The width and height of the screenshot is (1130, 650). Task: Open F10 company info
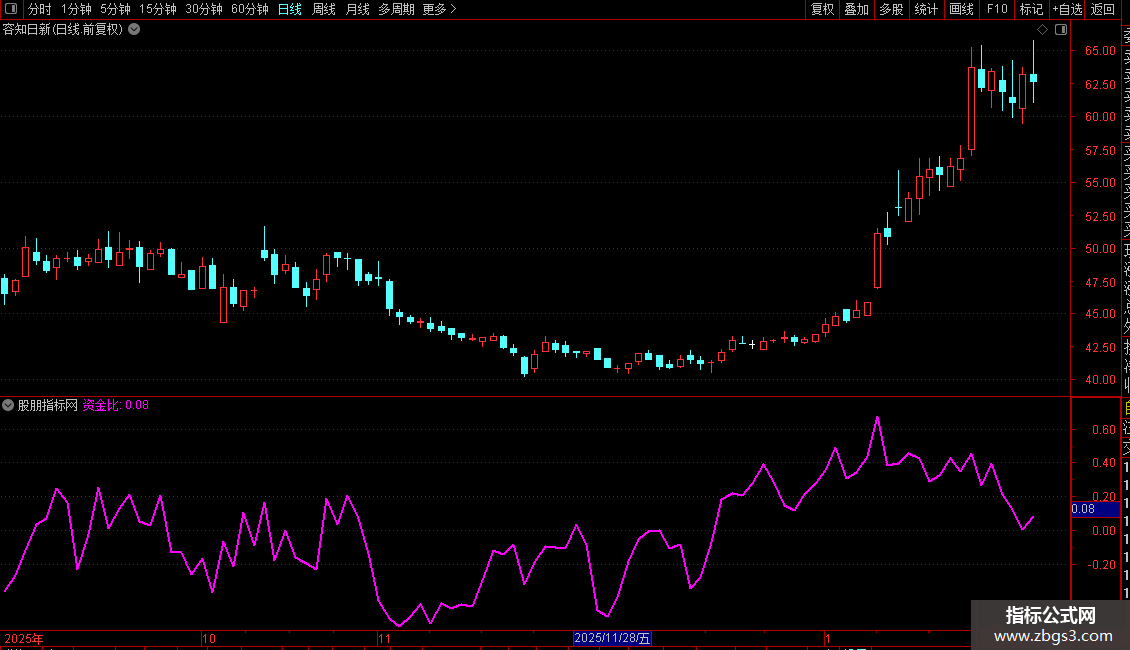tap(997, 9)
